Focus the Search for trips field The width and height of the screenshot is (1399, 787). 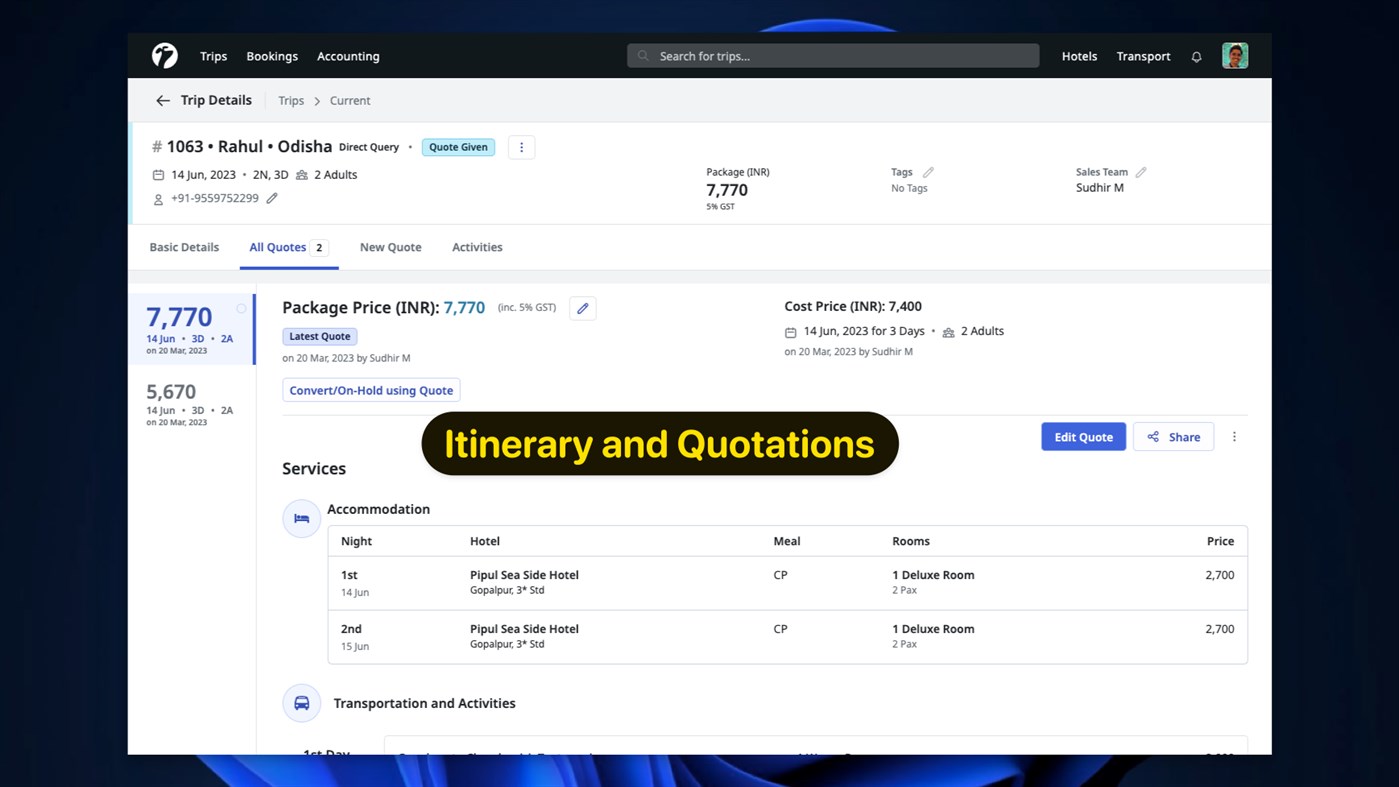(x=833, y=56)
